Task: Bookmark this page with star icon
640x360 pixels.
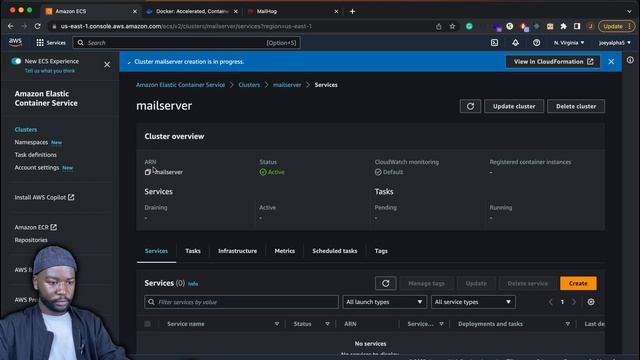Action: [x=452, y=27]
